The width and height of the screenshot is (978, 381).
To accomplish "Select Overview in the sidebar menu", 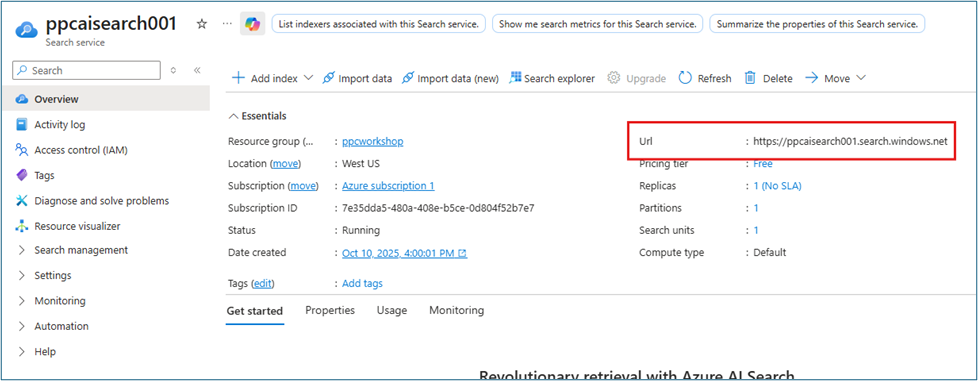I will point(105,99).
